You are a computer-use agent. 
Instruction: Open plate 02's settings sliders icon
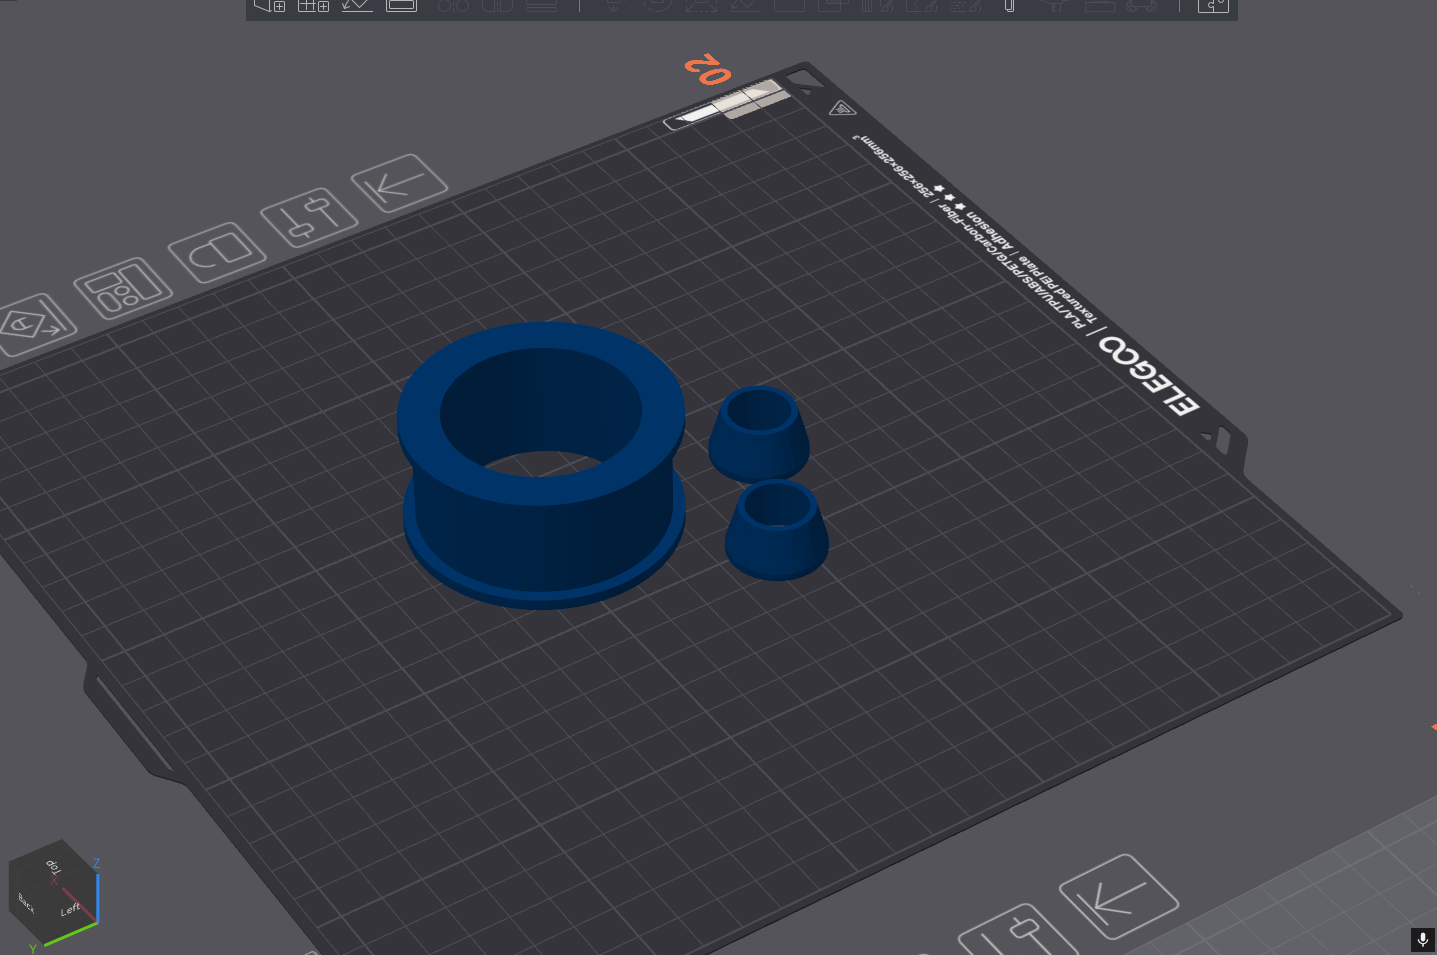point(309,217)
